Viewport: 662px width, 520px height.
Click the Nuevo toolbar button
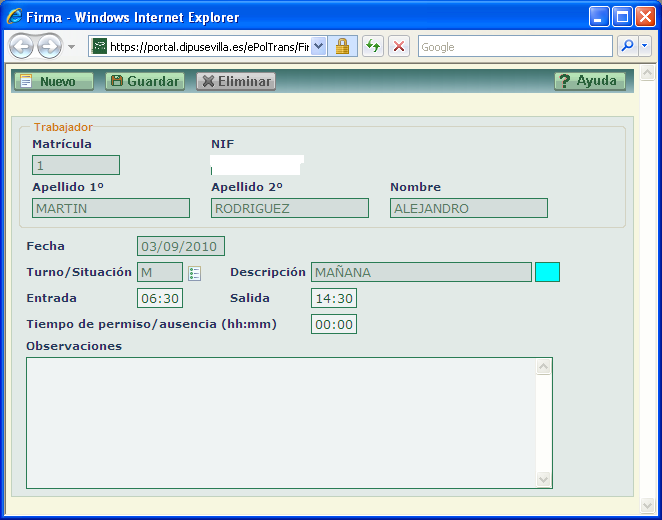[x=53, y=81]
